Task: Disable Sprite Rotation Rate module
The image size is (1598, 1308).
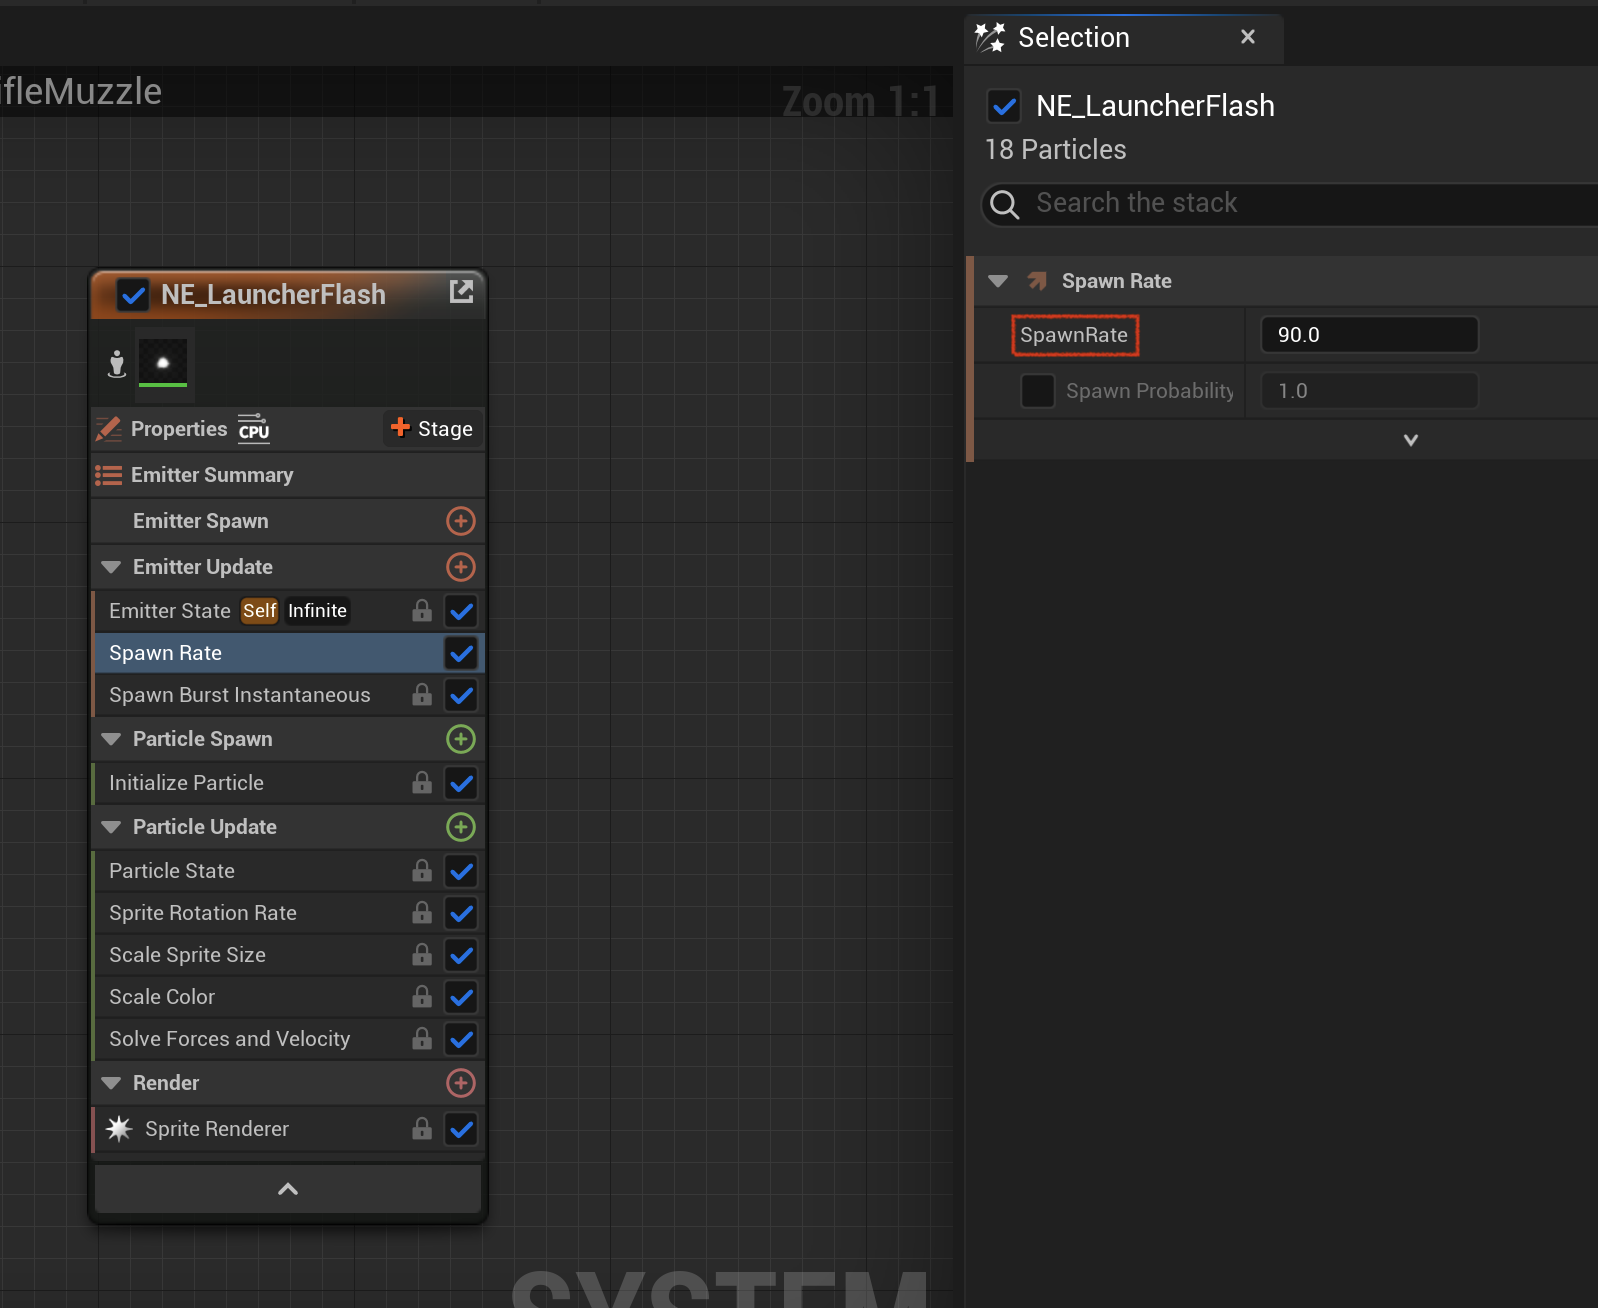Action: 461,913
